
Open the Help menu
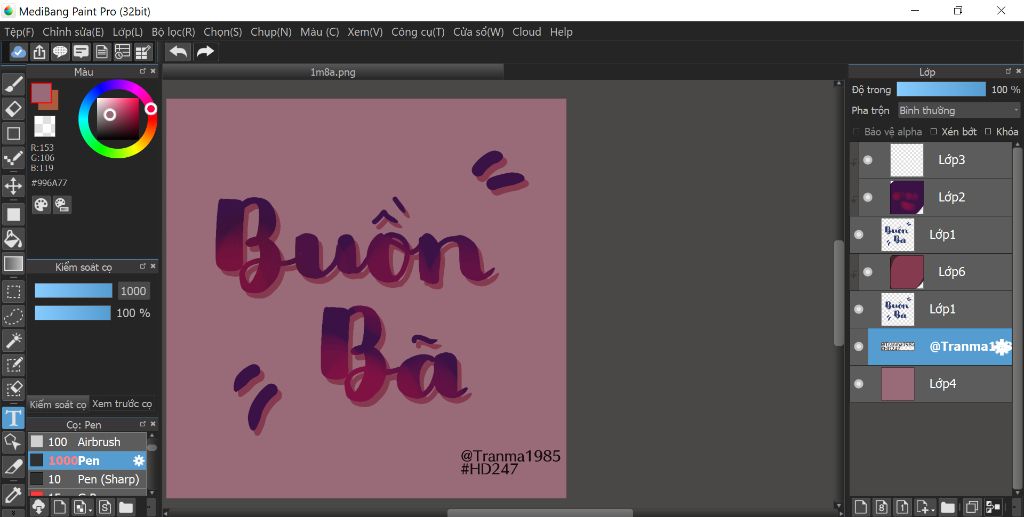pos(561,32)
